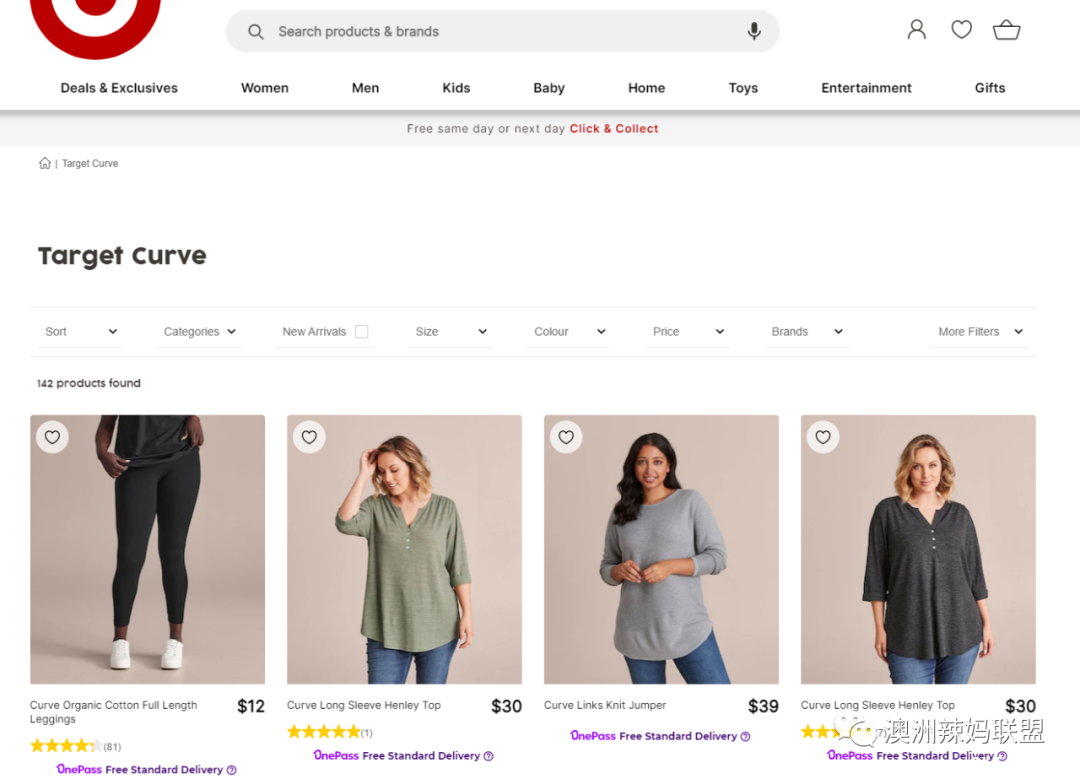
Task: Open OnePass info icon under Leggings
Action: point(231,770)
